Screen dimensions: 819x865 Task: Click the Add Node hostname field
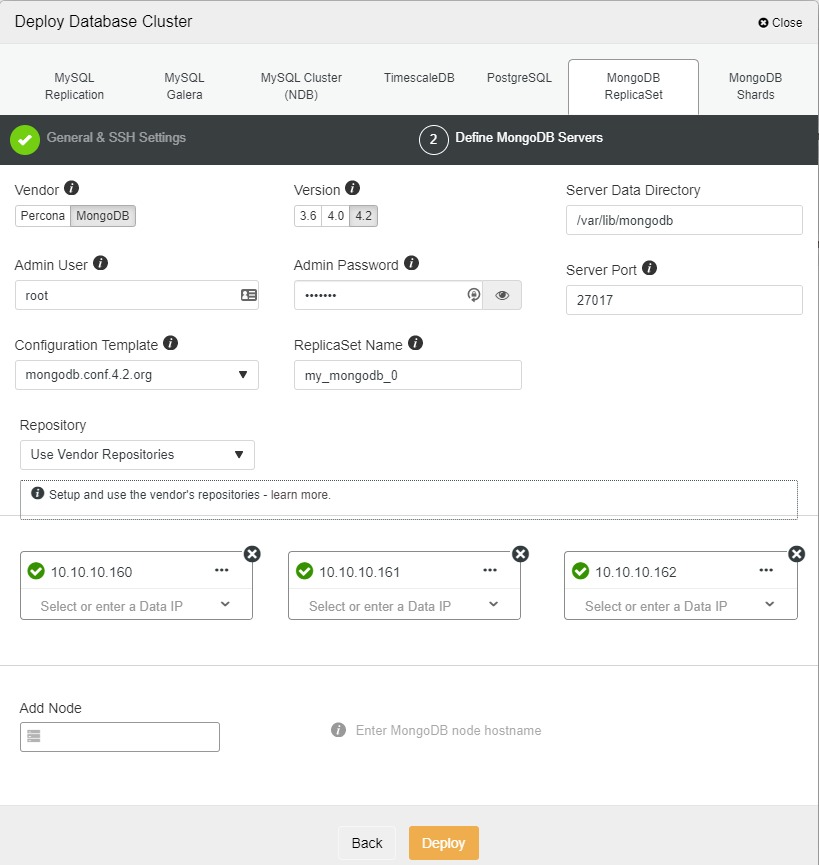[120, 737]
